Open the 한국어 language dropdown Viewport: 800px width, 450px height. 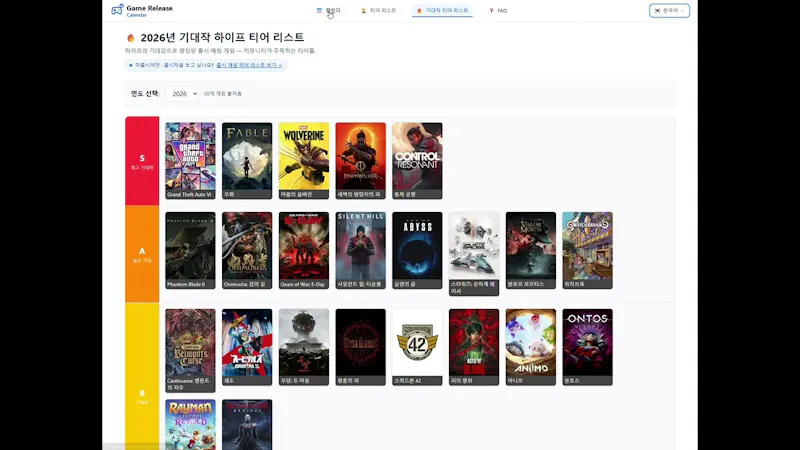click(x=669, y=10)
